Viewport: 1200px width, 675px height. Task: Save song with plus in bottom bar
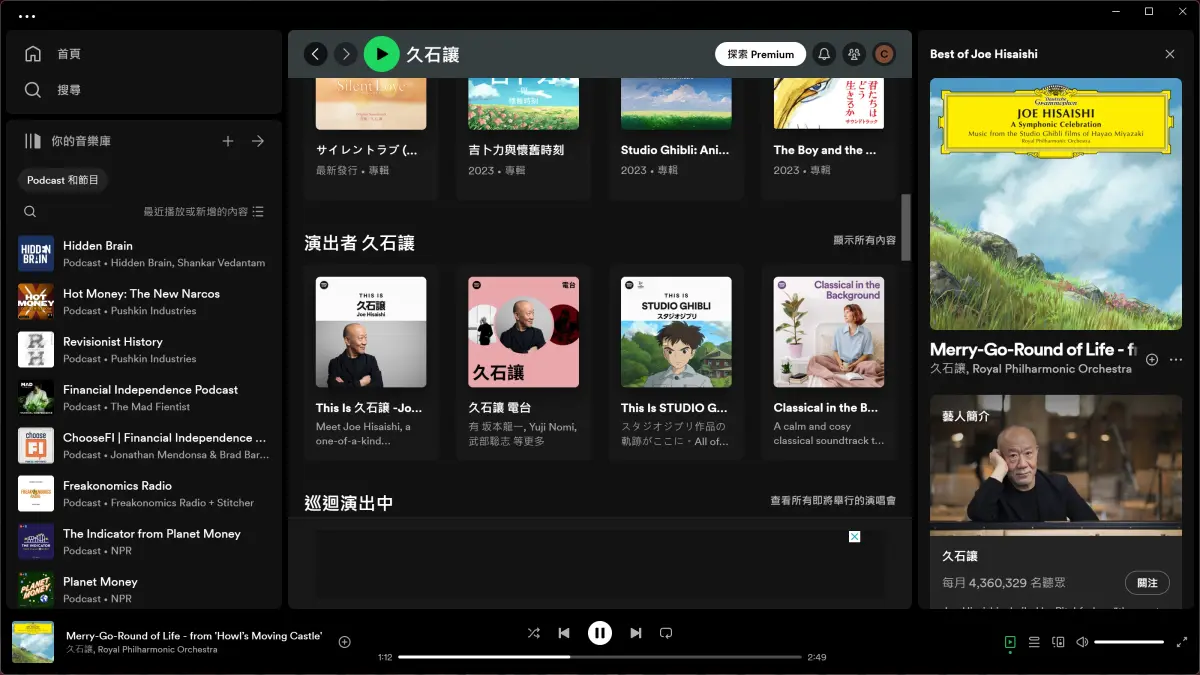point(345,642)
